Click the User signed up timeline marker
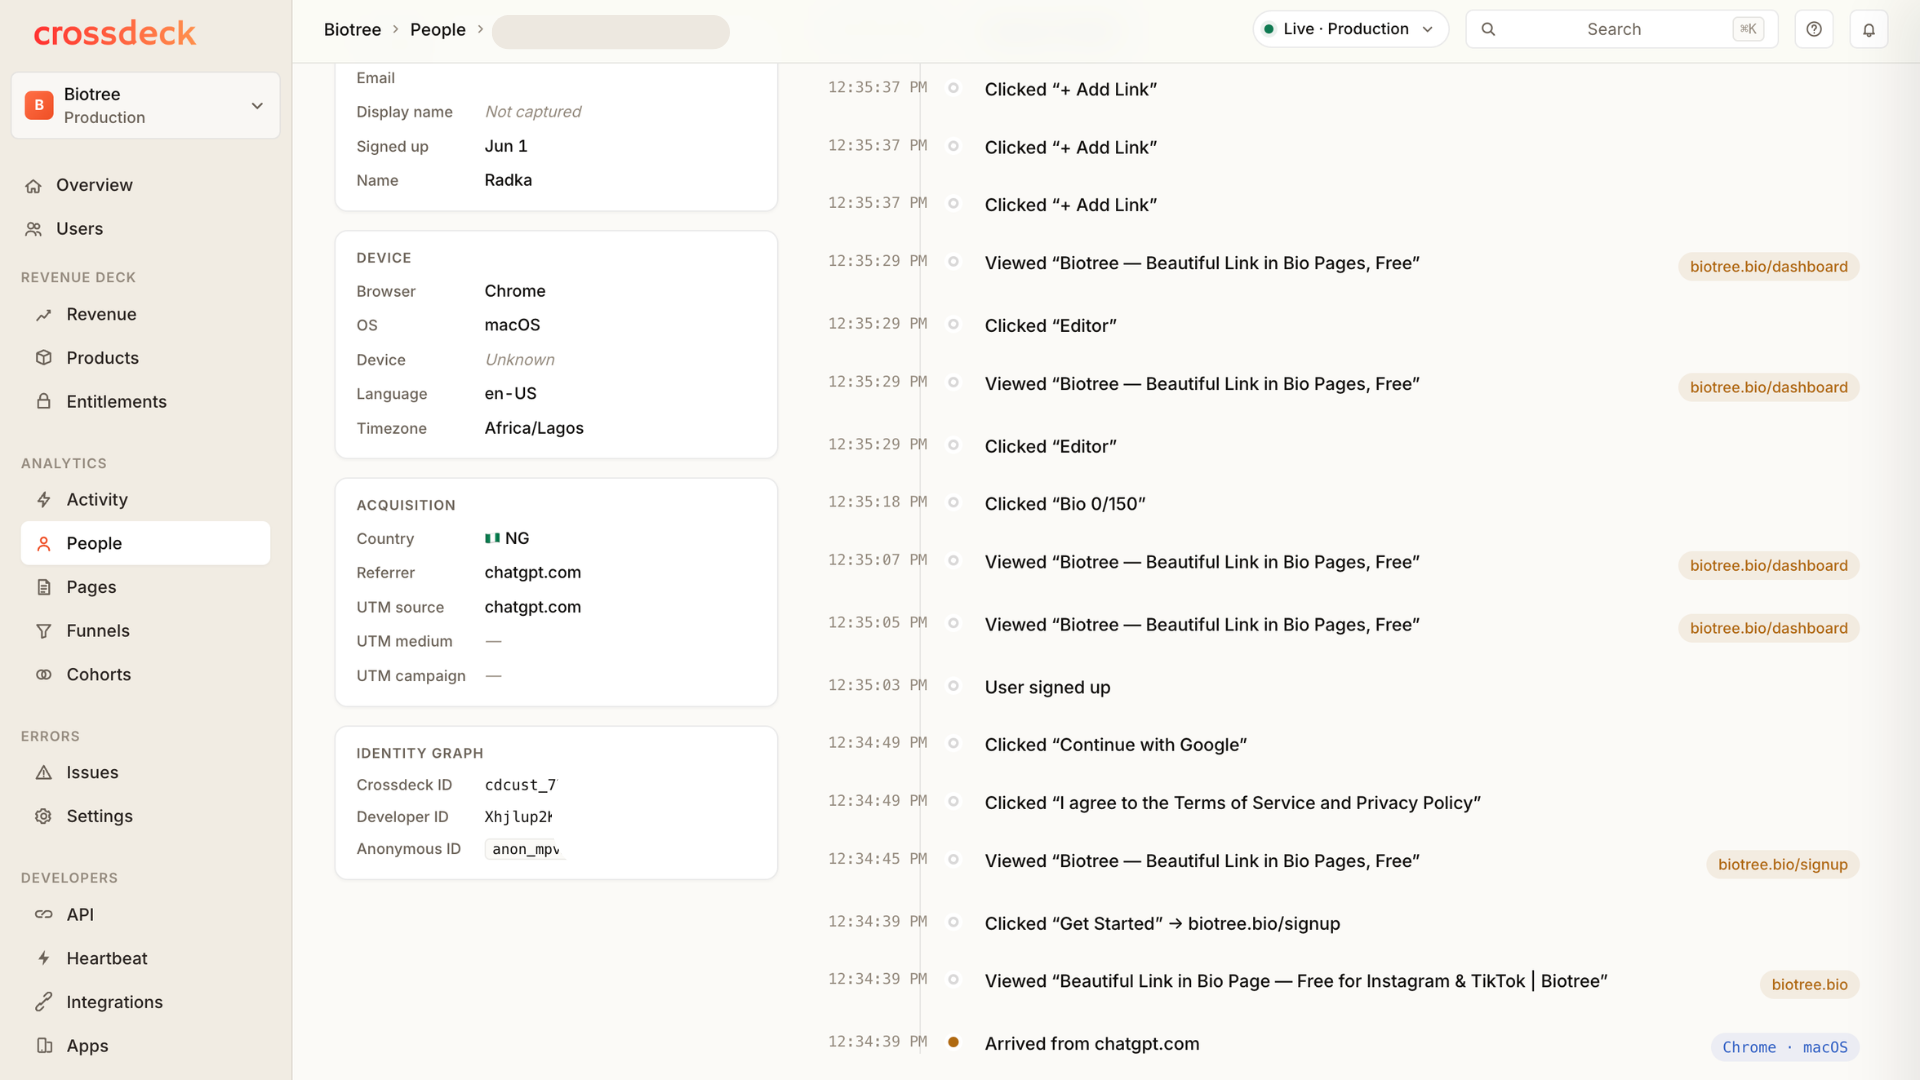 pos(954,686)
